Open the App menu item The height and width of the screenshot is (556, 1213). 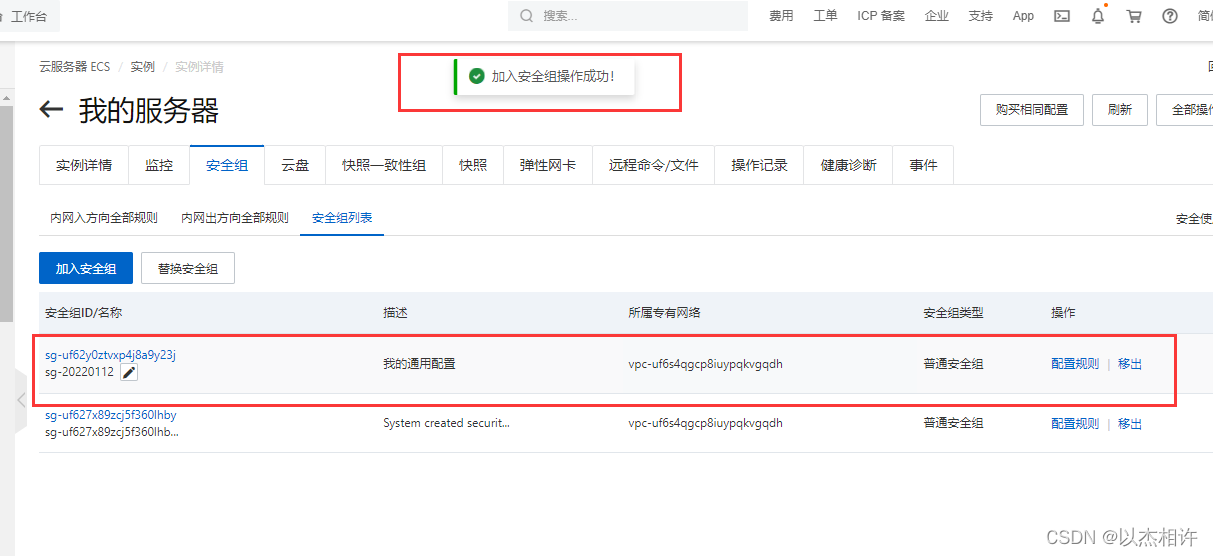click(x=1023, y=16)
